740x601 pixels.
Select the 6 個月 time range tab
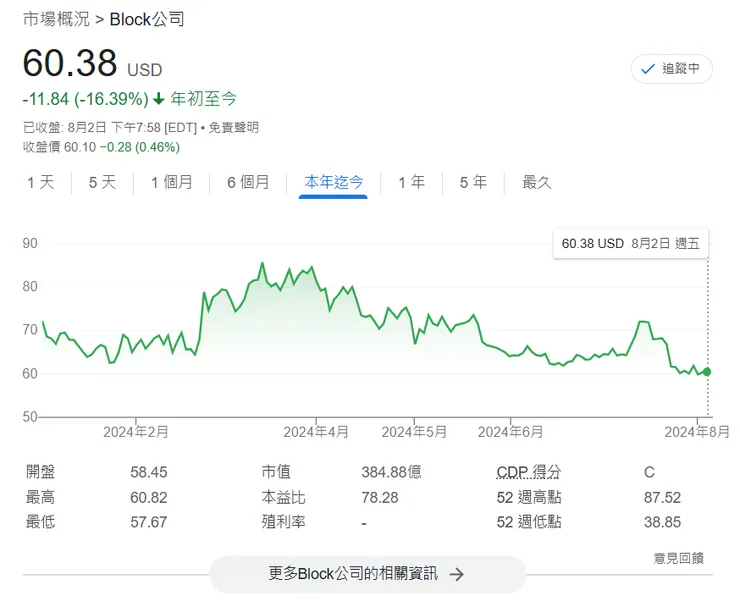[248, 182]
